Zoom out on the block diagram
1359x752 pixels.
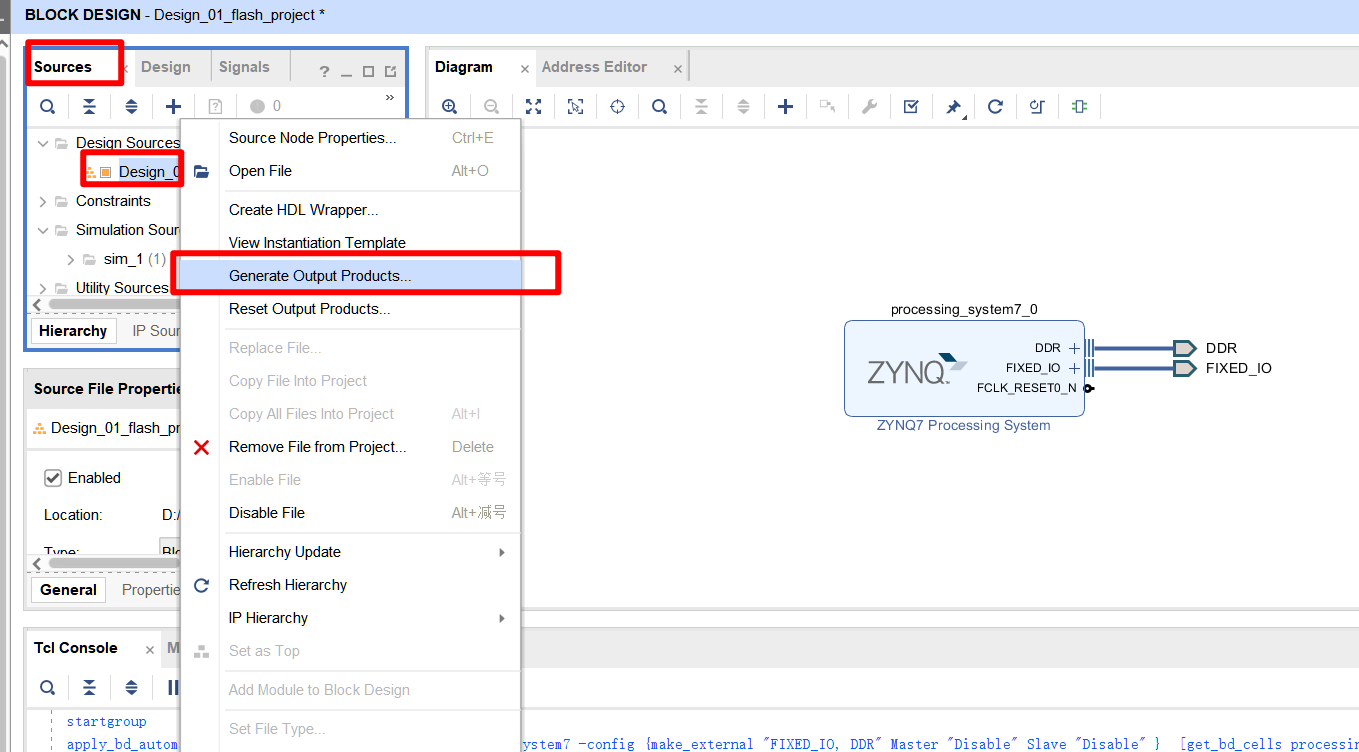coord(492,106)
